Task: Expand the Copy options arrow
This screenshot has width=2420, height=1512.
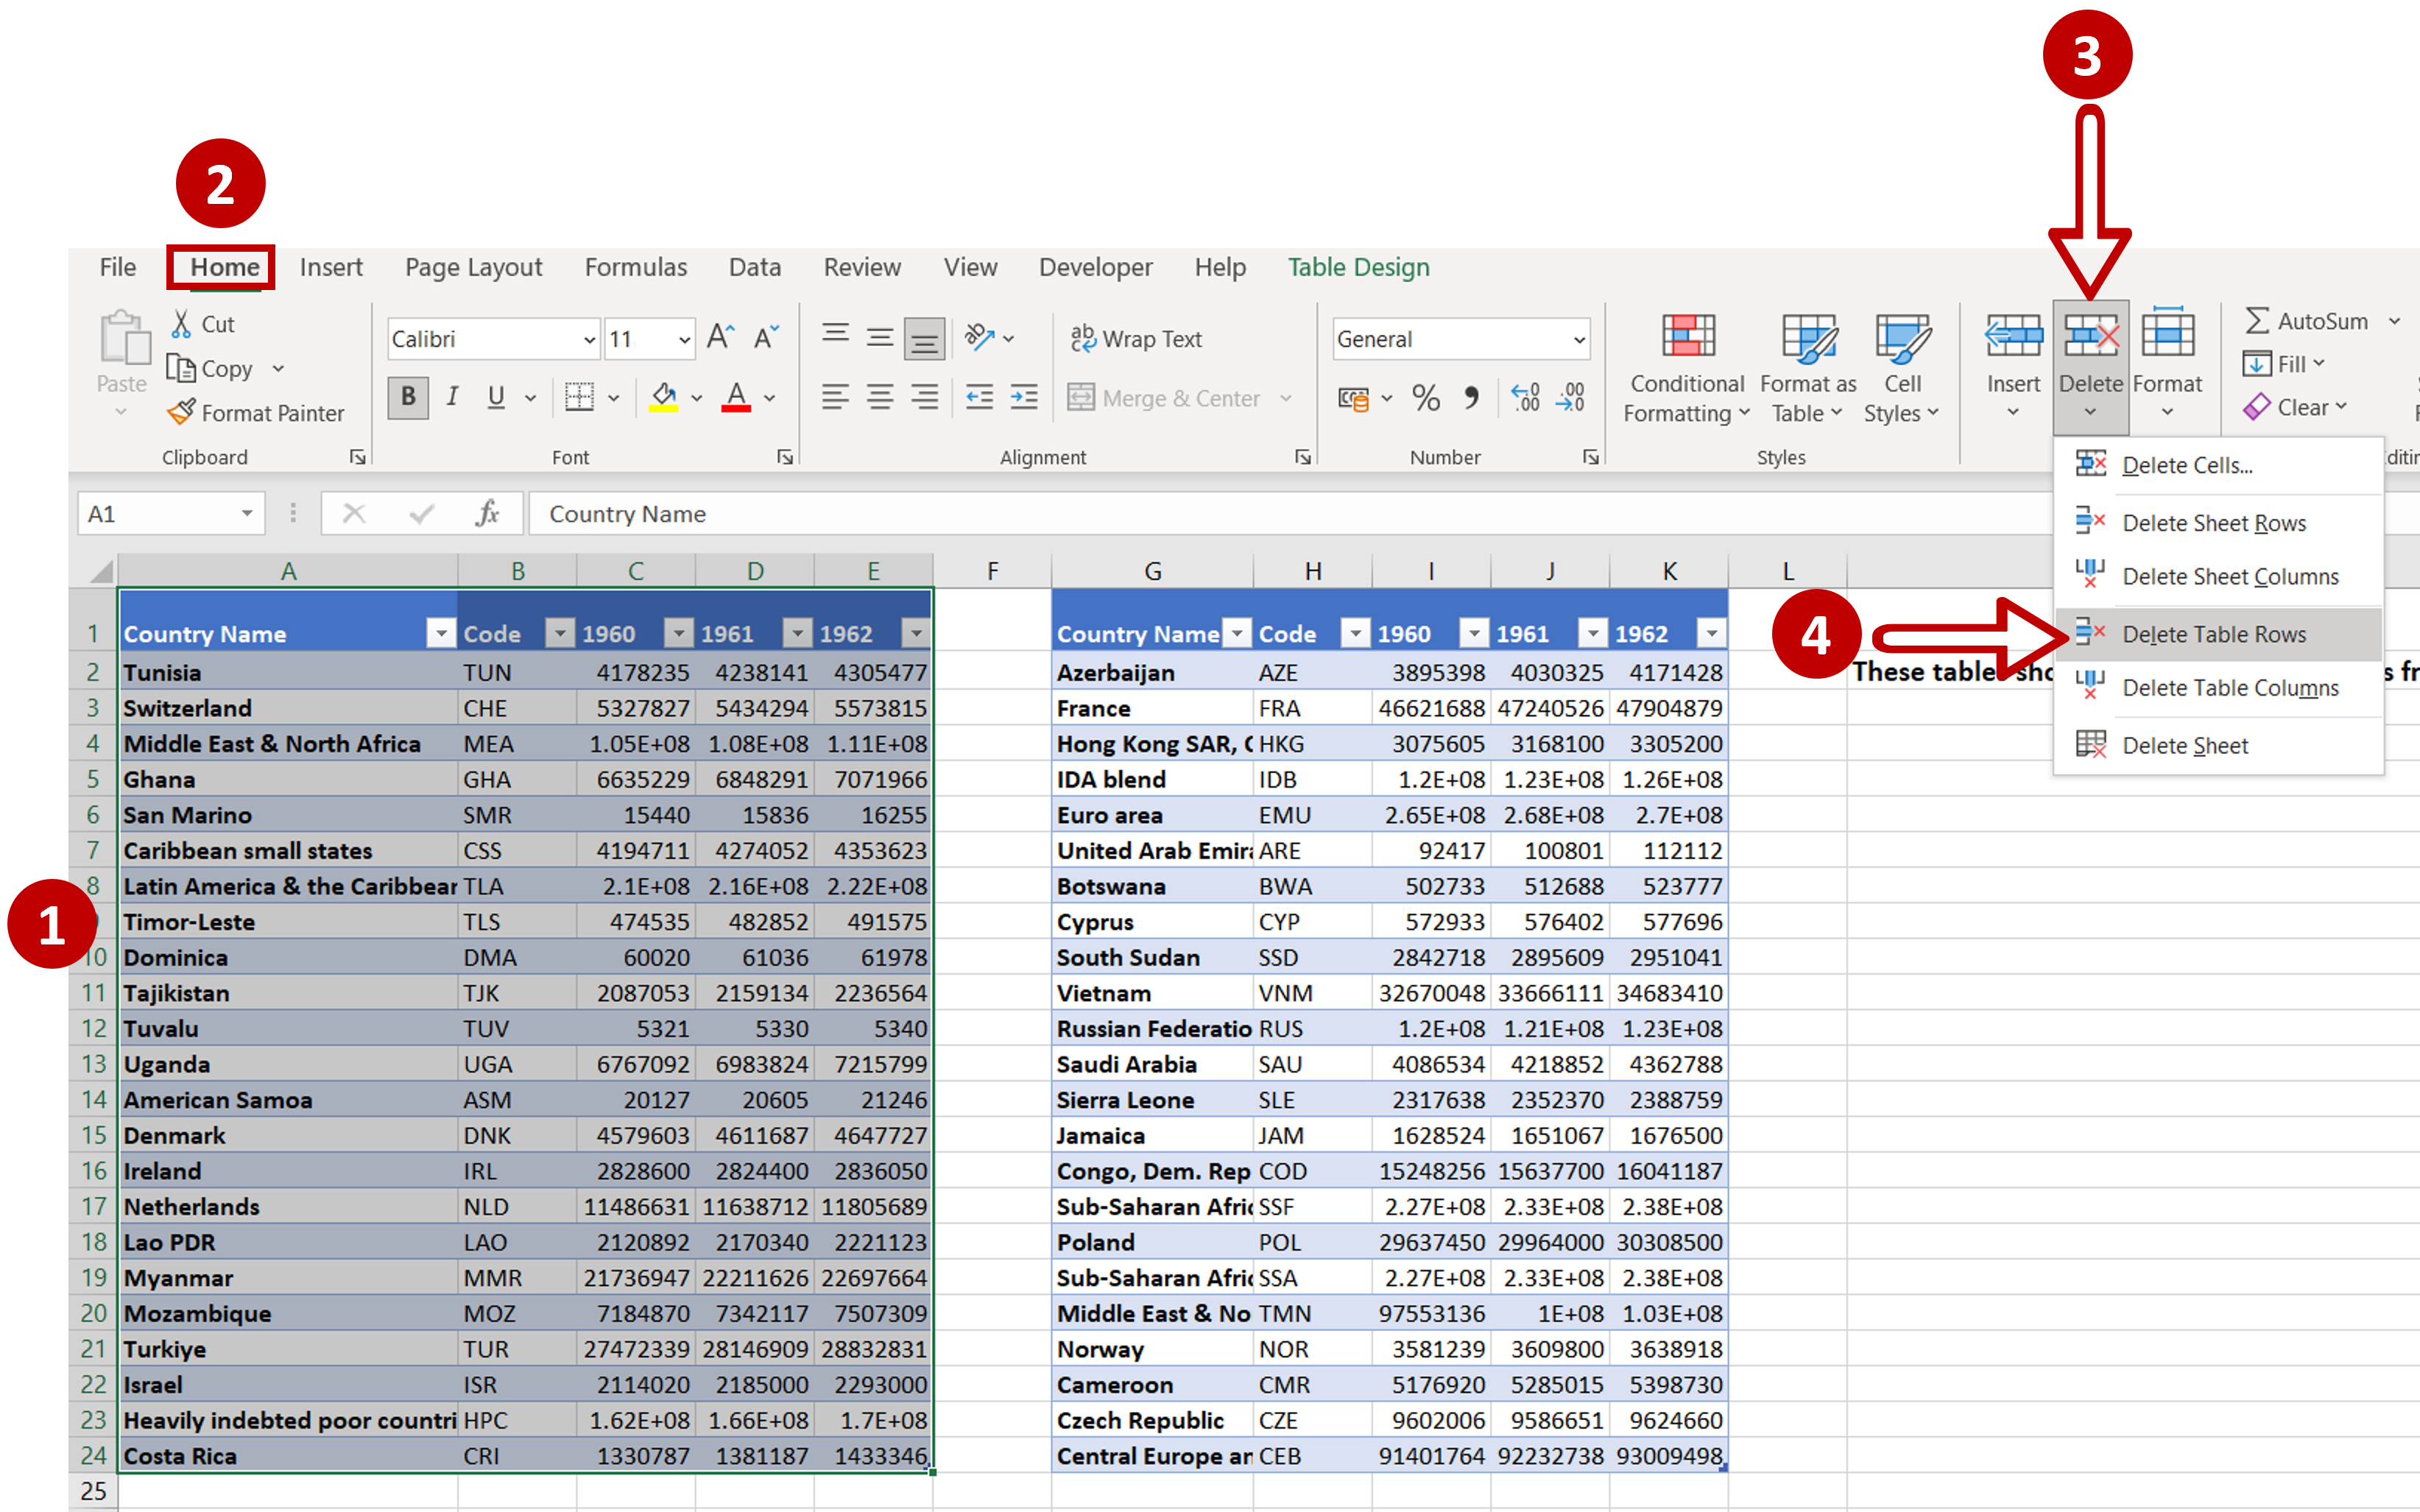Action: coord(278,369)
